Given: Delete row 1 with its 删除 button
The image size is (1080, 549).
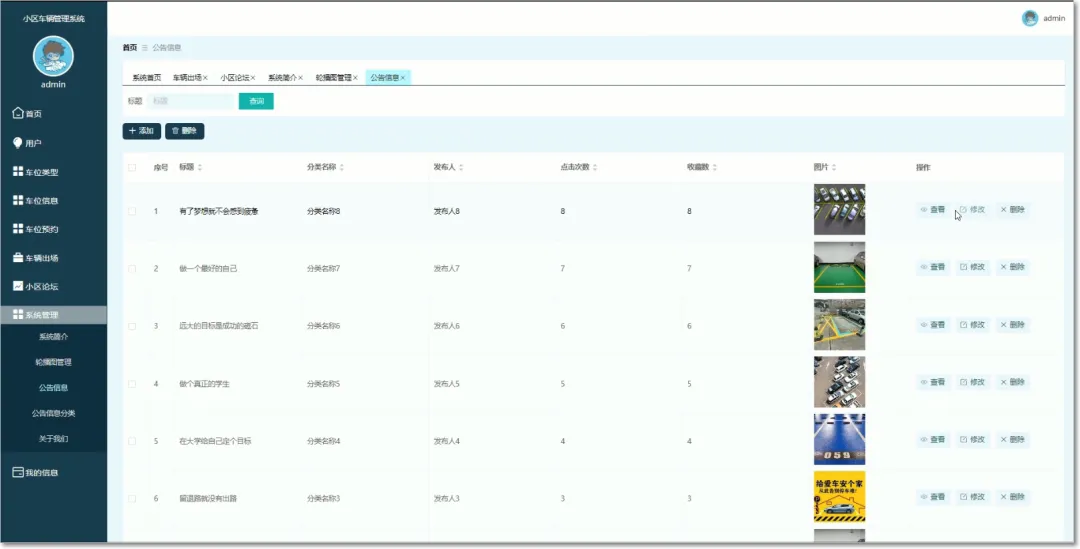Looking at the screenshot, I should tap(1012, 209).
